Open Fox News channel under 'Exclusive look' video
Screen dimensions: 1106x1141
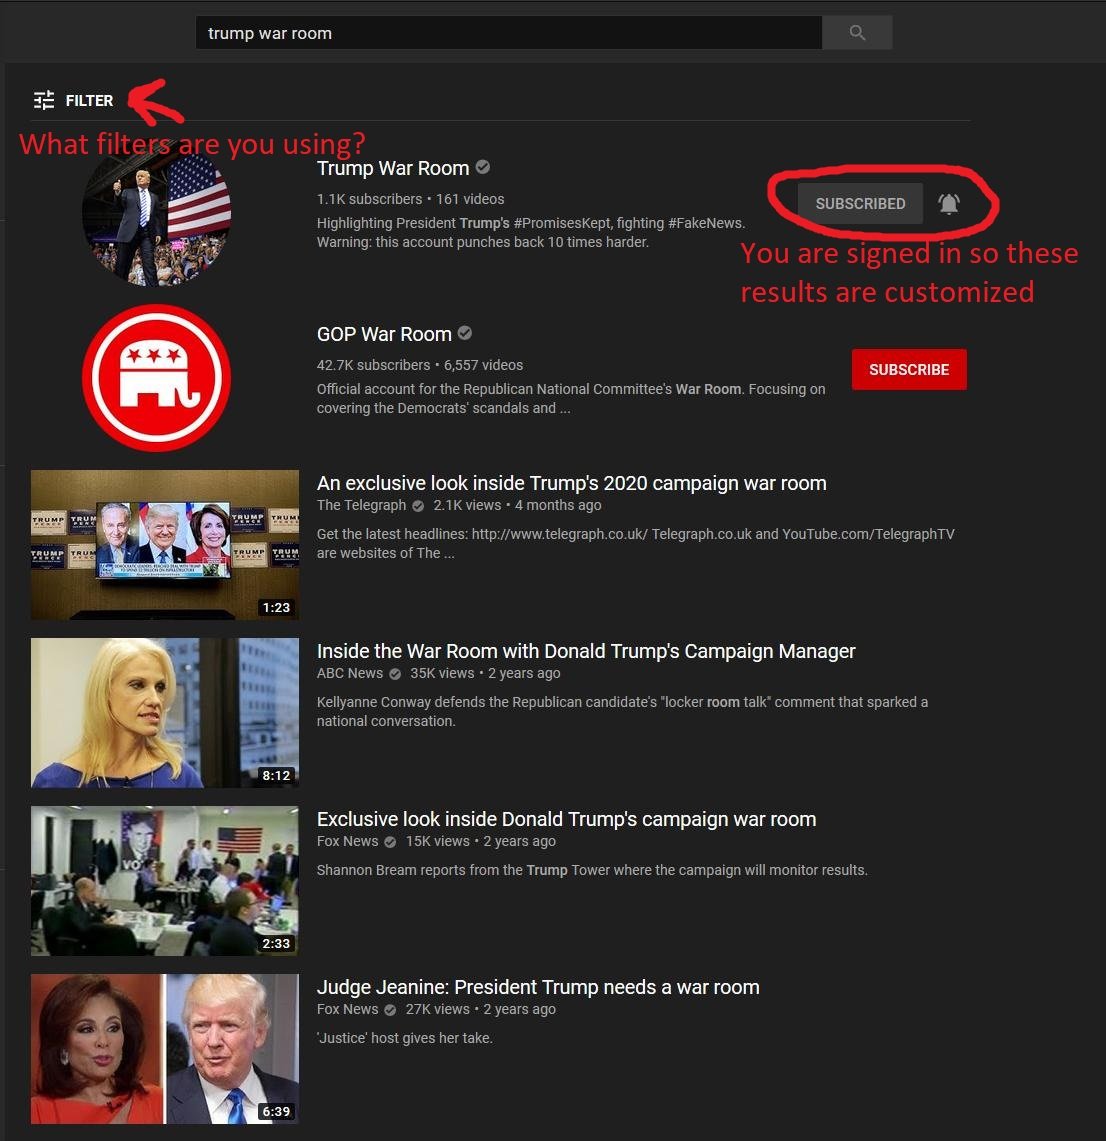click(347, 841)
